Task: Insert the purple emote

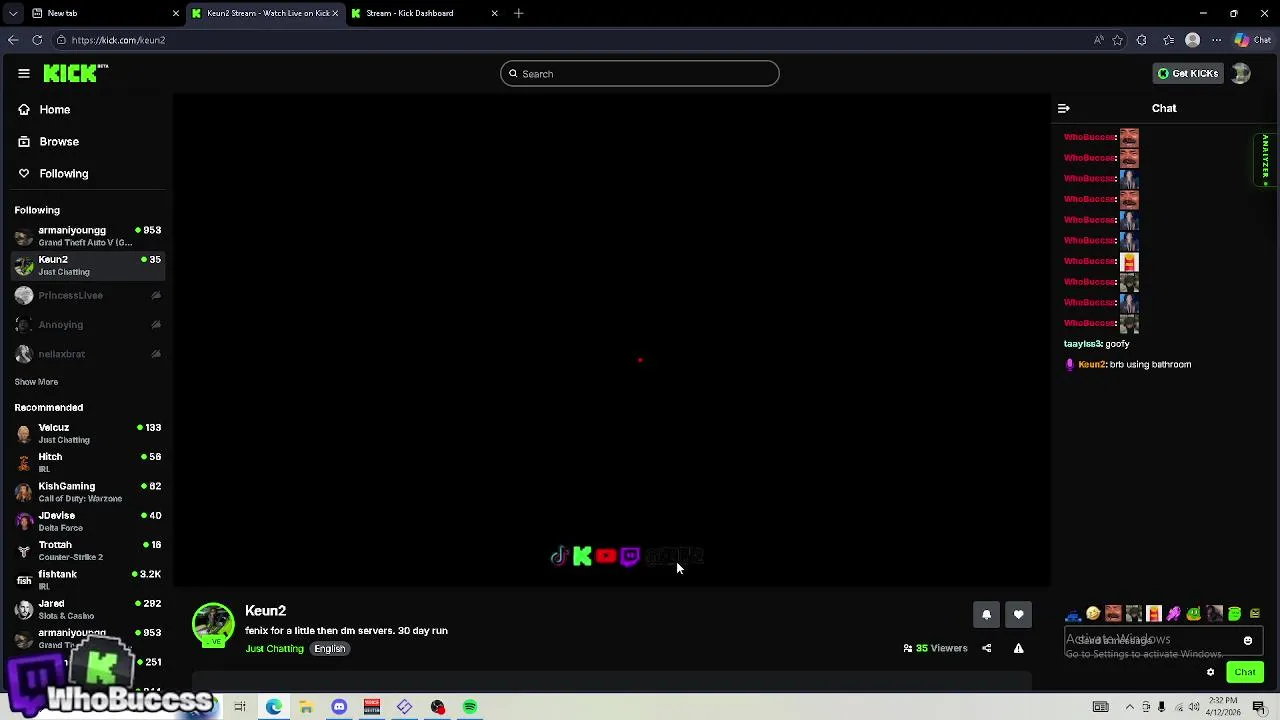Action: [x=1174, y=614]
